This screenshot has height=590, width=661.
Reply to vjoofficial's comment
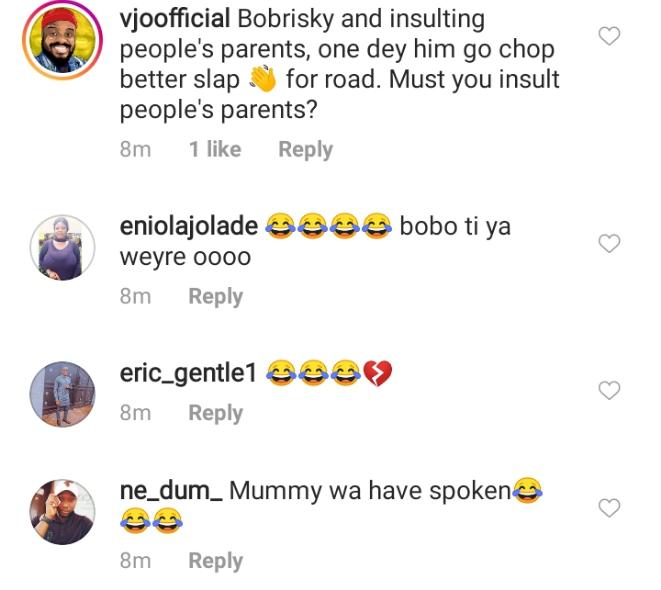click(305, 149)
